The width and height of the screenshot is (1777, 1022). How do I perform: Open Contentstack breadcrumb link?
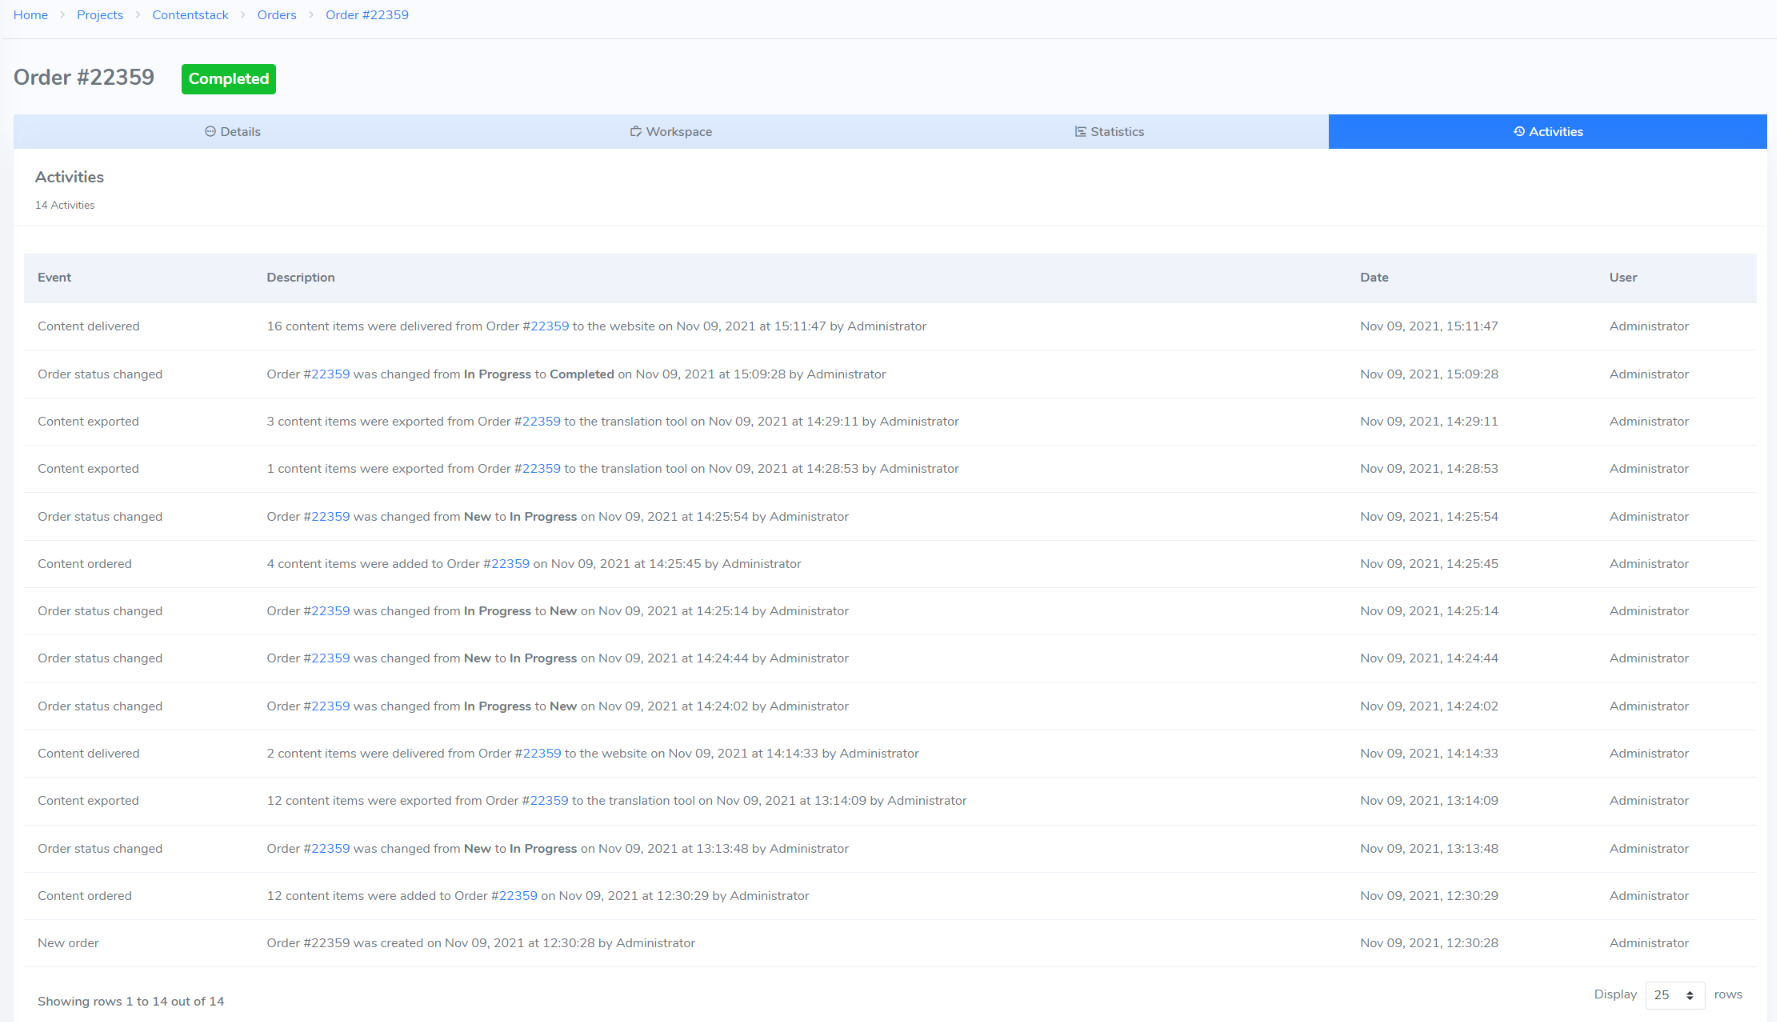click(x=190, y=15)
